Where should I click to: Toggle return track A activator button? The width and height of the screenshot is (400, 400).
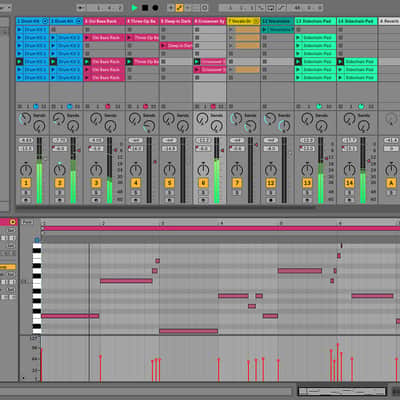[x=391, y=183]
